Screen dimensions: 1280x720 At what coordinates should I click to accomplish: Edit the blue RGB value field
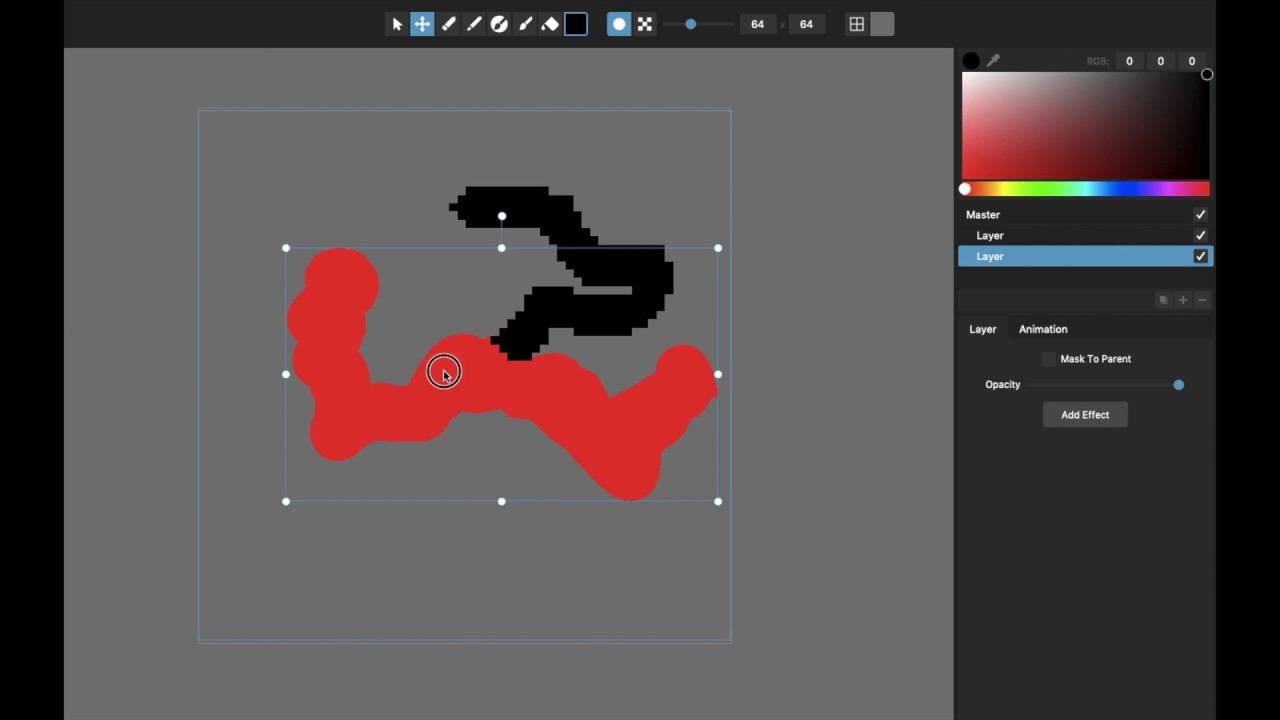1191,61
